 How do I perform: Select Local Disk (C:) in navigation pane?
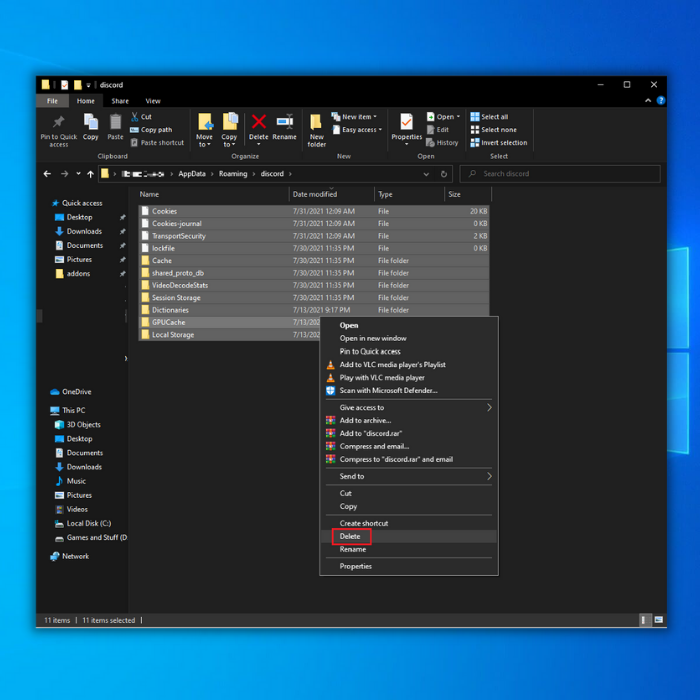pos(89,523)
